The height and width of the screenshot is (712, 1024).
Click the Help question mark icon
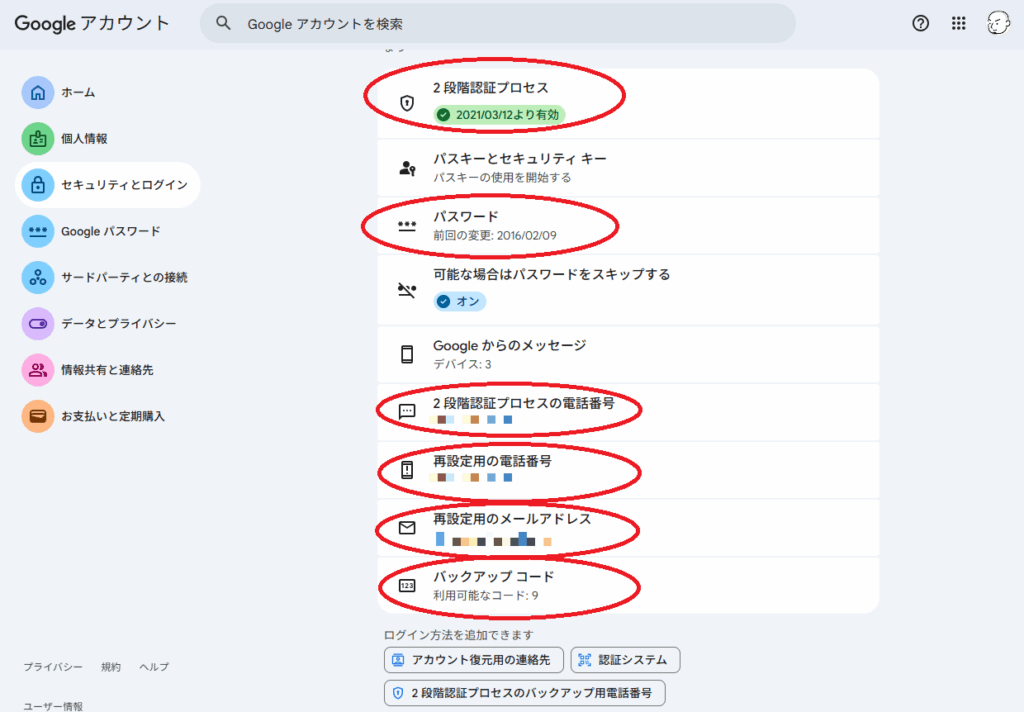click(921, 24)
